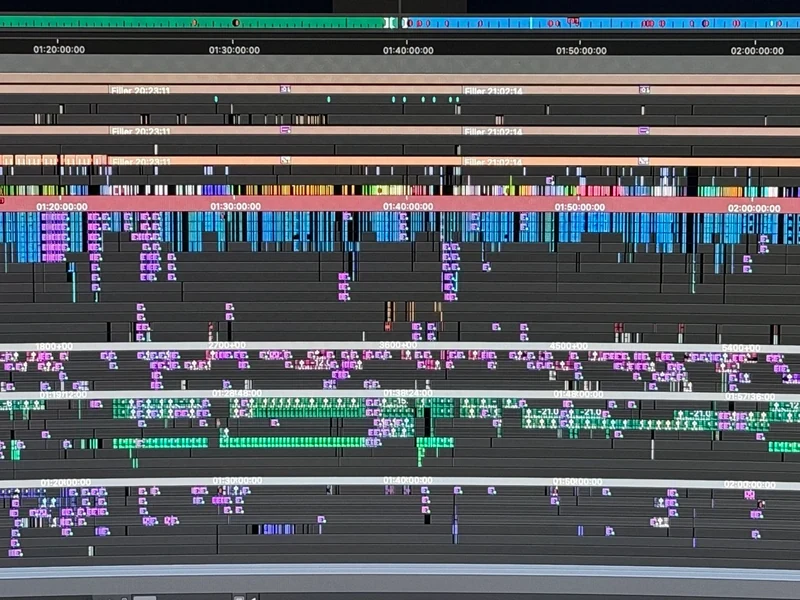Select the 2700+00 footage label

[x=227, y=345]
